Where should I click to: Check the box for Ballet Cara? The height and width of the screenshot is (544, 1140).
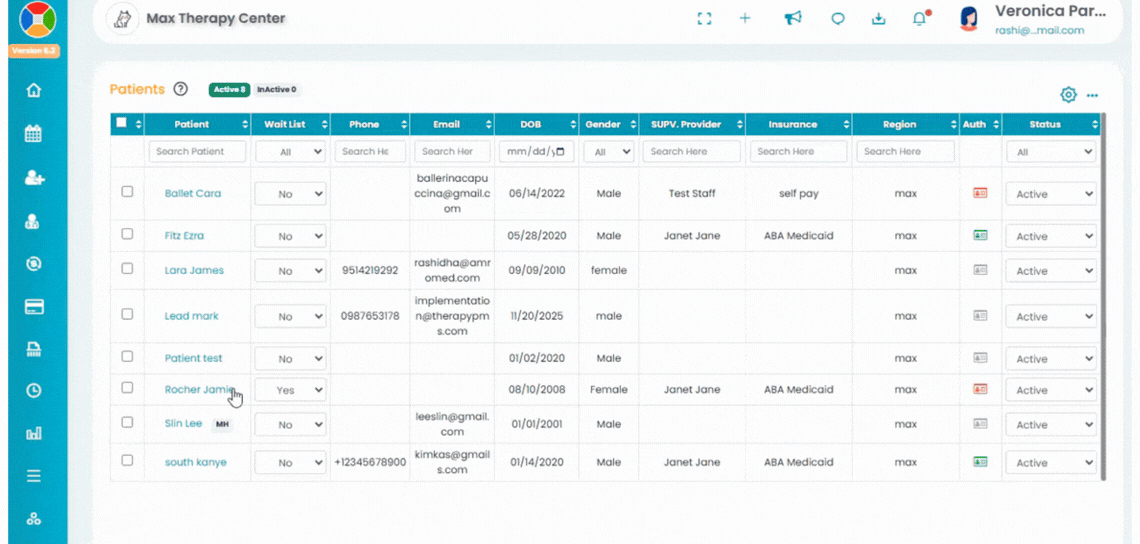127,192
